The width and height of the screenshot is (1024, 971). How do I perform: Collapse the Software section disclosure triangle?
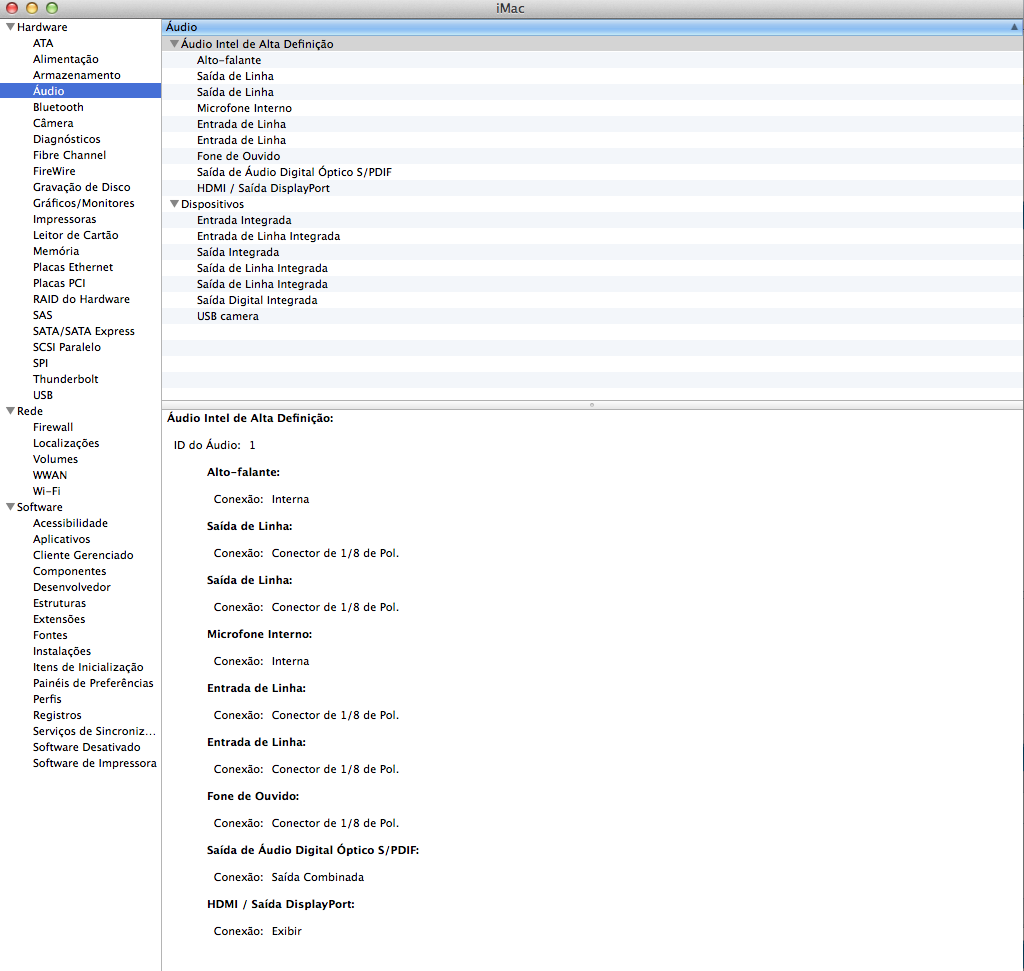click(10, 507)
